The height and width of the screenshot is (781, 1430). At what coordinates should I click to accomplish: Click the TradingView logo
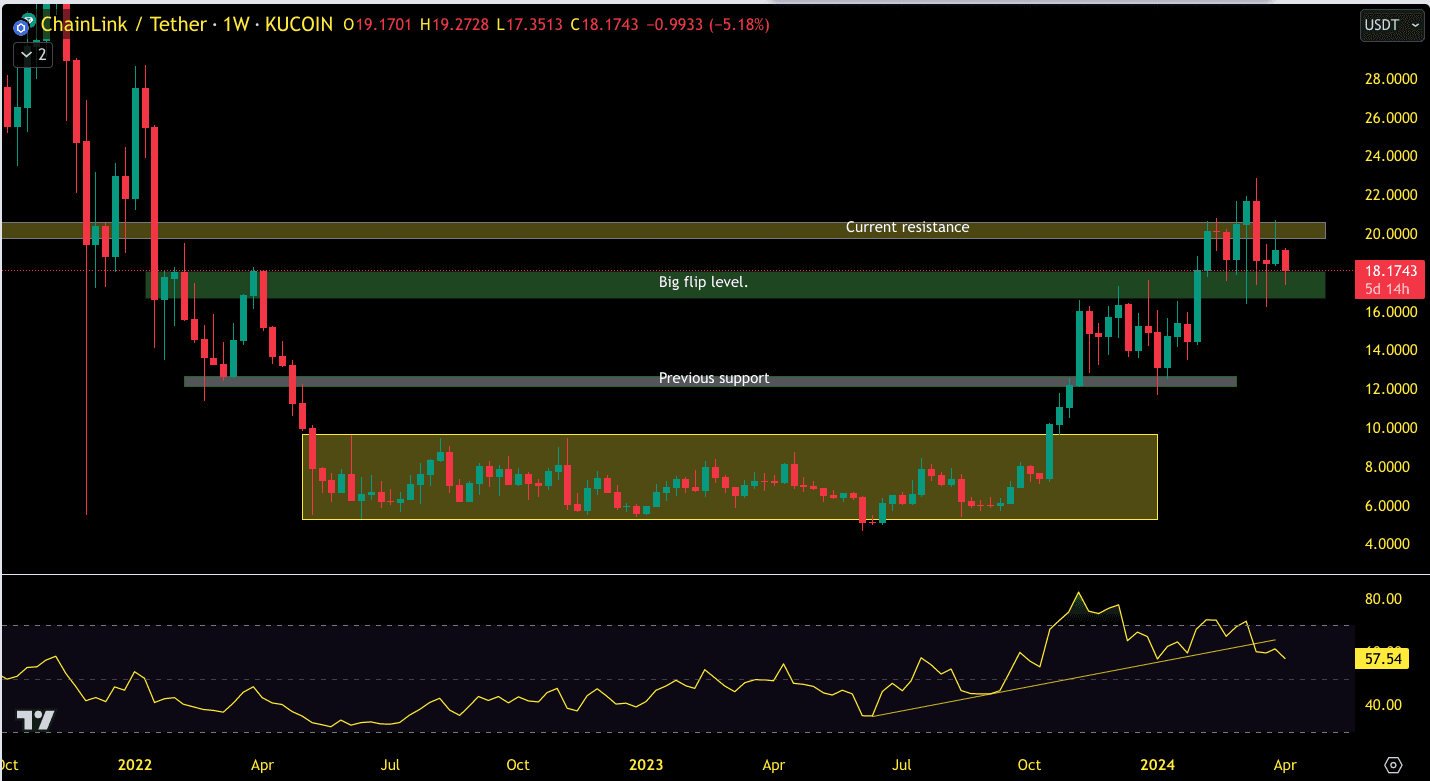(x=35, y=720)
